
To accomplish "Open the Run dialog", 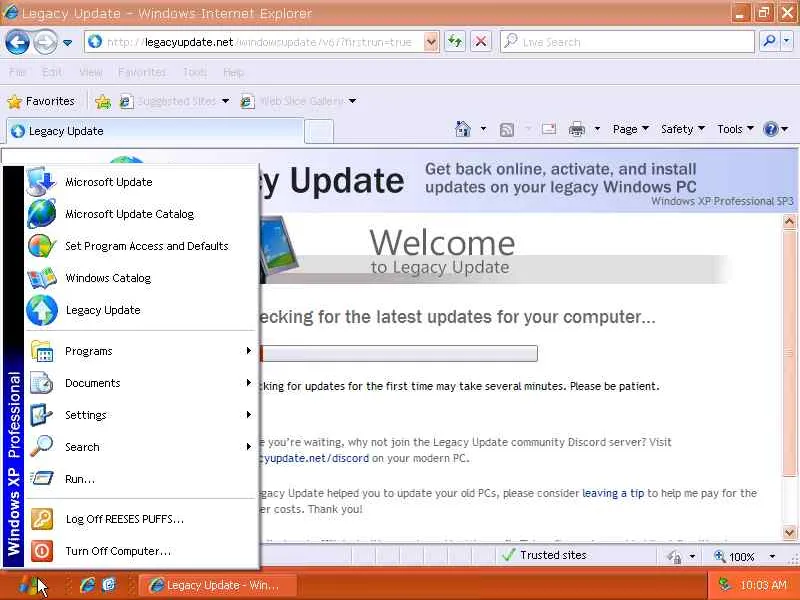I will 142,479.
